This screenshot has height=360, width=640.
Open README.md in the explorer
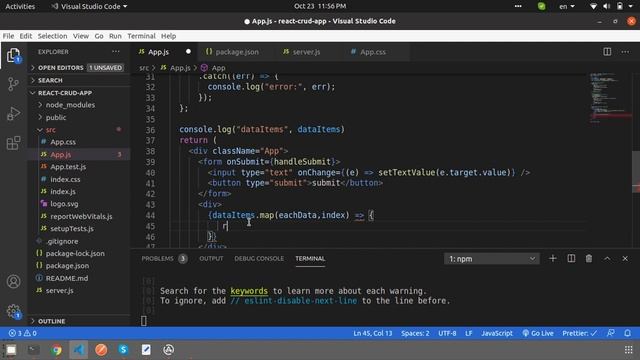[78, 278]
